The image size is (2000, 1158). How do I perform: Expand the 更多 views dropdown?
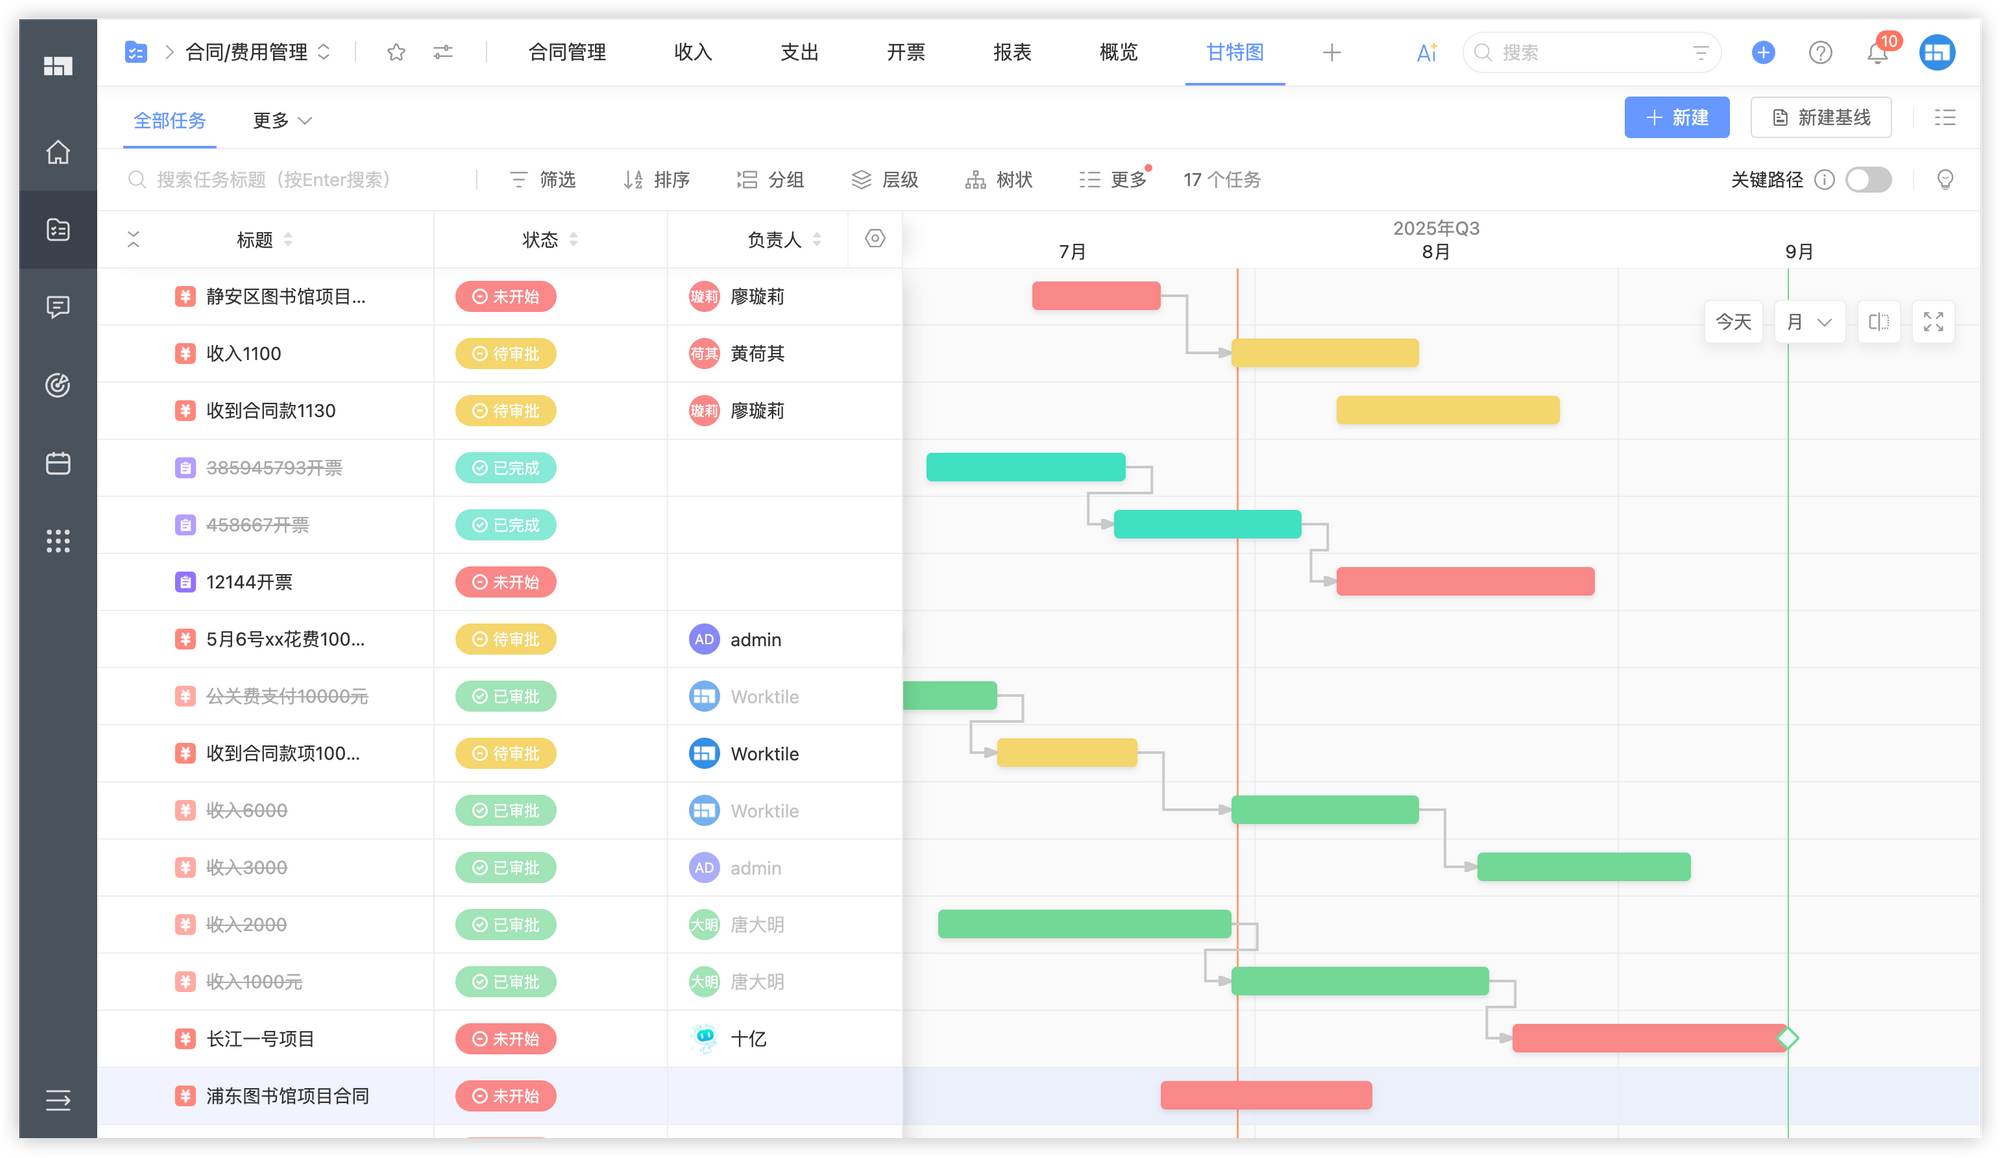[282, 120]
